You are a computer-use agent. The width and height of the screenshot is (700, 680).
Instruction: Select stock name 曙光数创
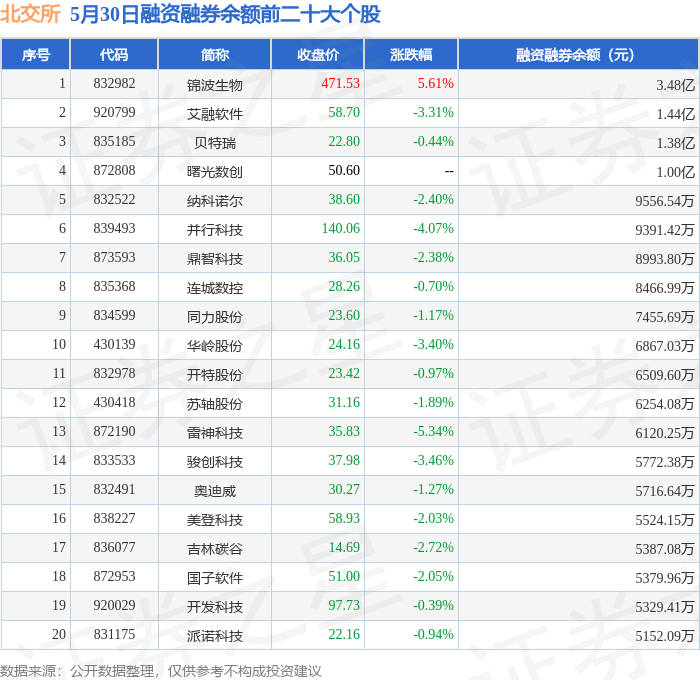click(x=215, y=172)
